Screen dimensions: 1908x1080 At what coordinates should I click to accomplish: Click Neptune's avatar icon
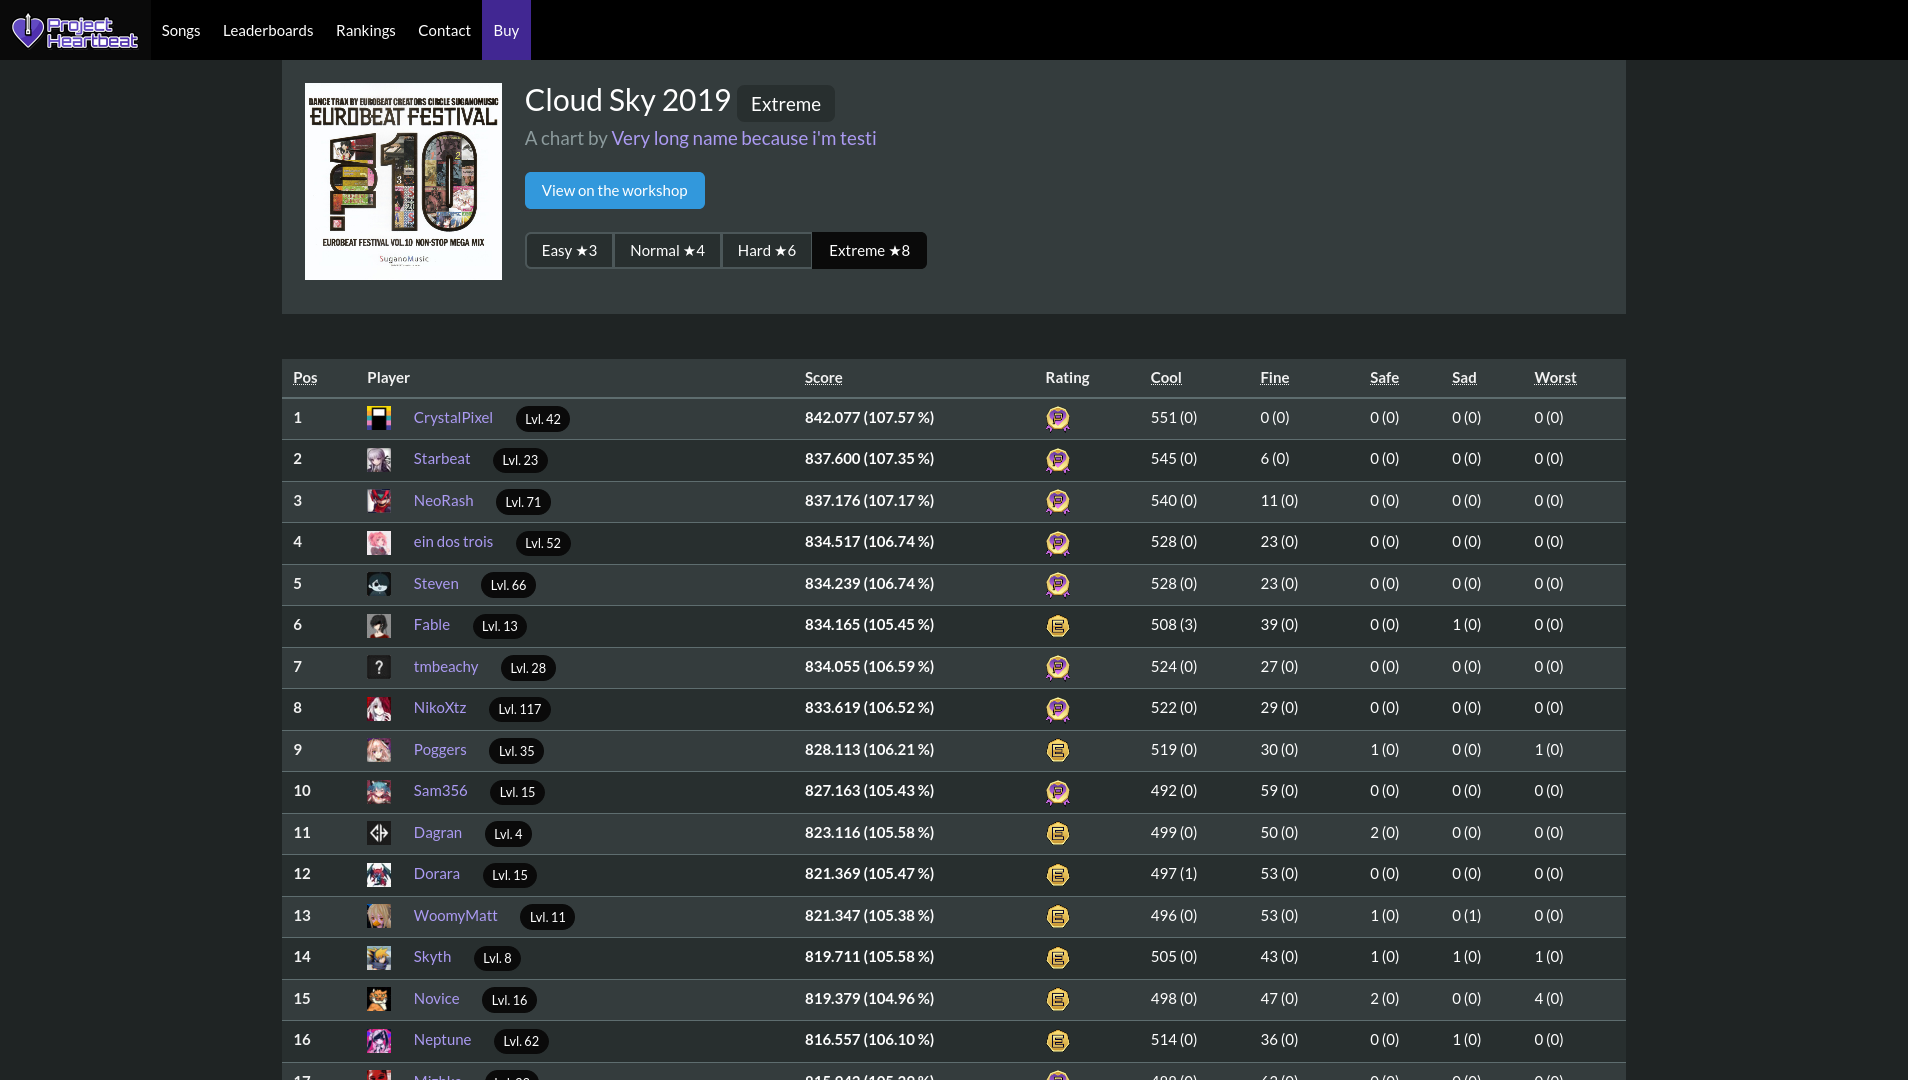(379, 1041)
